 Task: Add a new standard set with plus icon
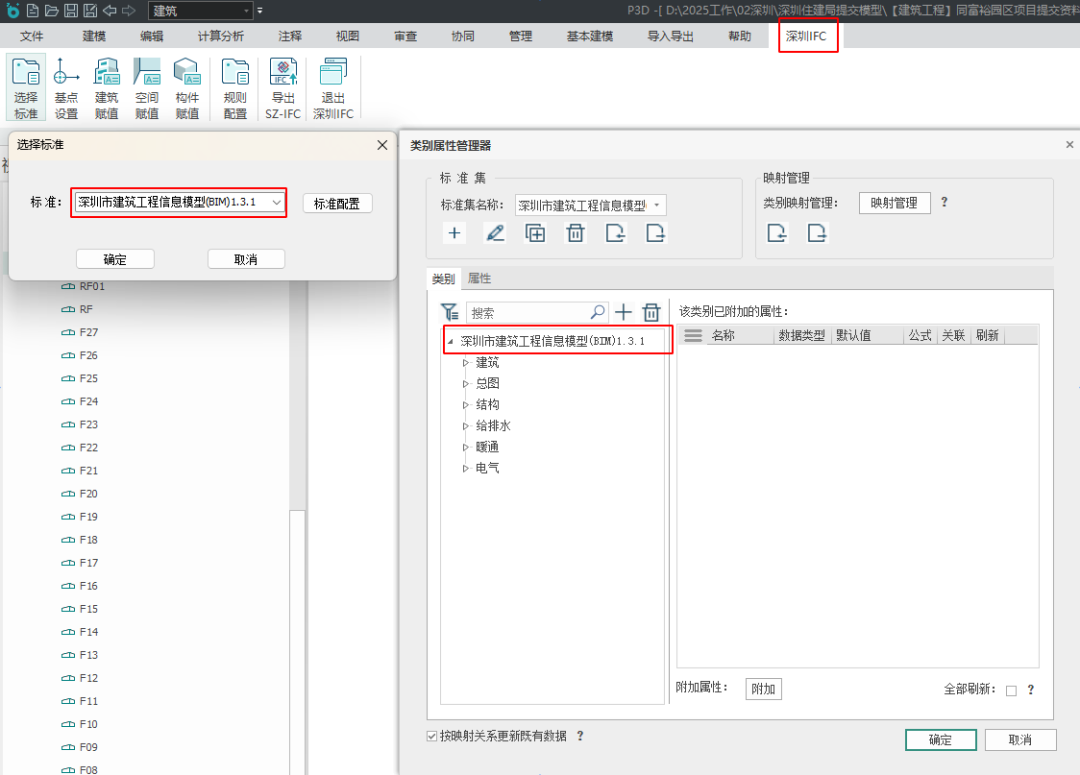(x=454, y=233)
